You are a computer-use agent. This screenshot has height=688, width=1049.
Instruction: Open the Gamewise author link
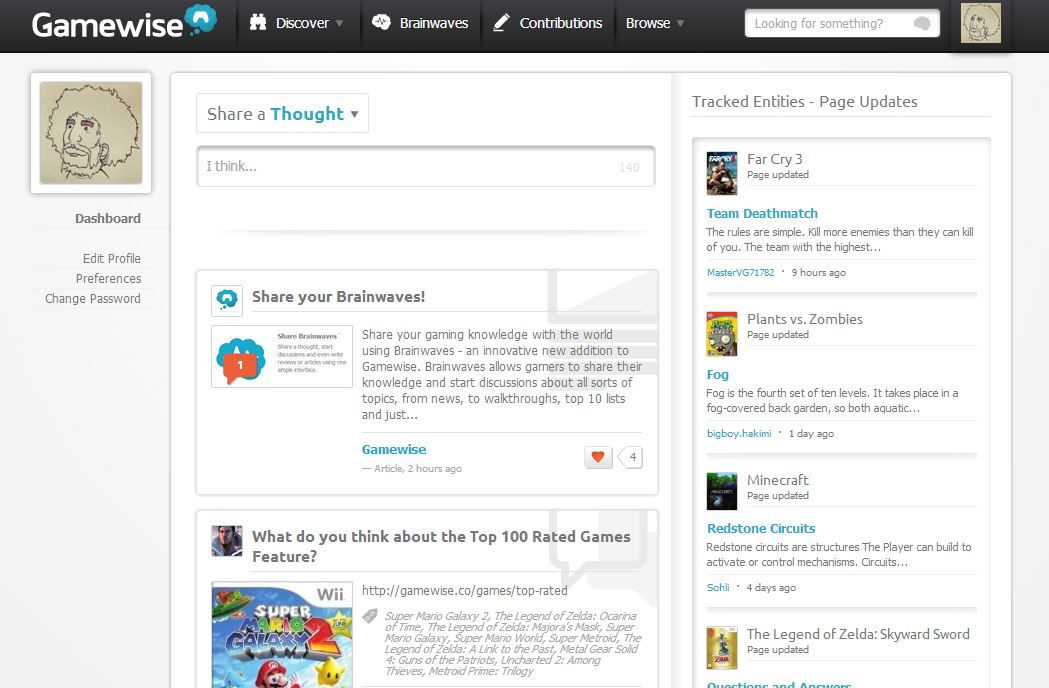tap(394, 450)
